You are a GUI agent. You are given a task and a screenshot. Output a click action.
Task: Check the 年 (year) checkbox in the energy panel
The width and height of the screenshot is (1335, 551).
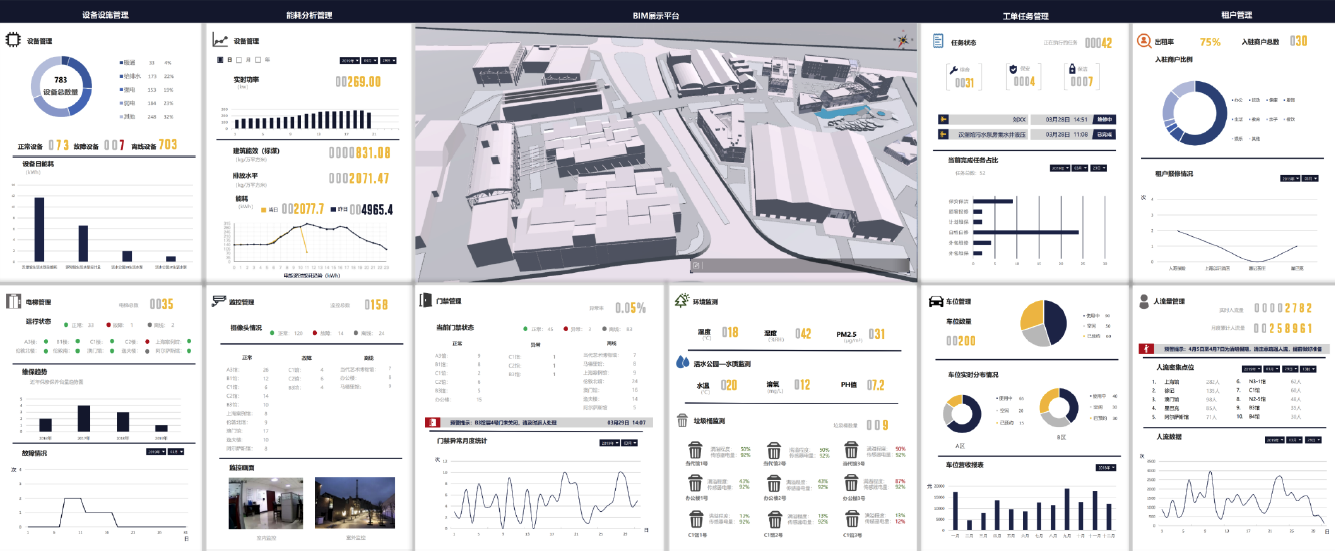click(258, 60)
